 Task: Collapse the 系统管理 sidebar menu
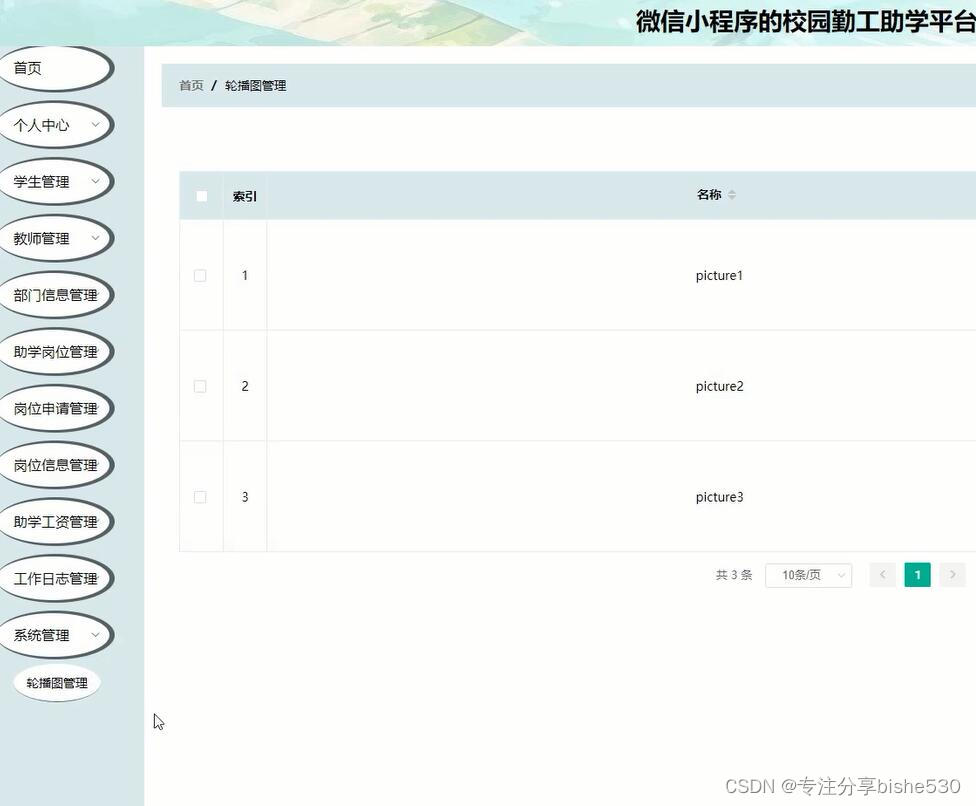point(57,634)
